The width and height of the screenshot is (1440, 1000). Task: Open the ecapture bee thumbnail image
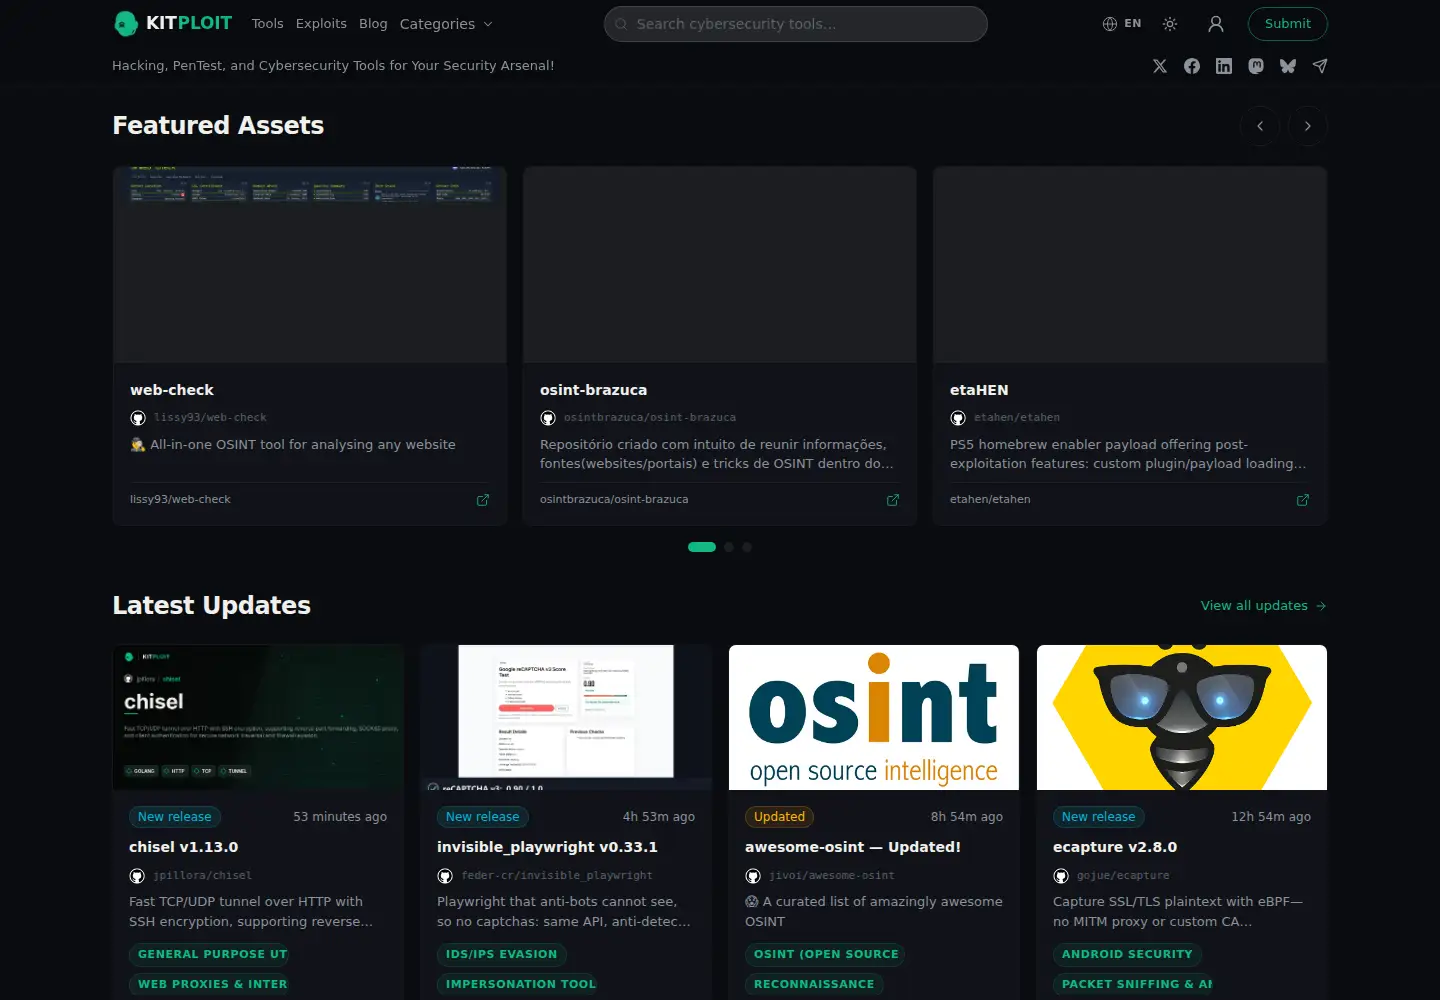1182,718
